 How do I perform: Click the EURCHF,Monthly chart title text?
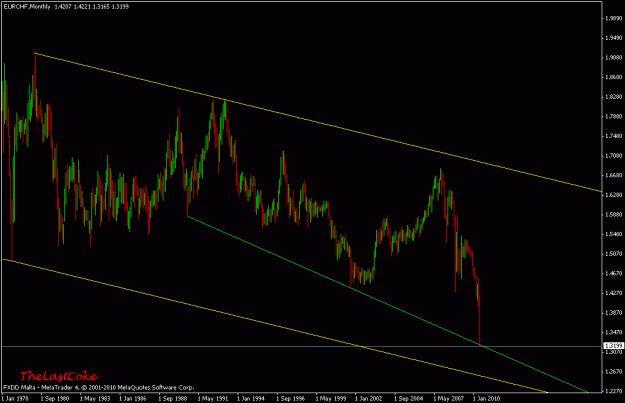(x=27, y=6)
